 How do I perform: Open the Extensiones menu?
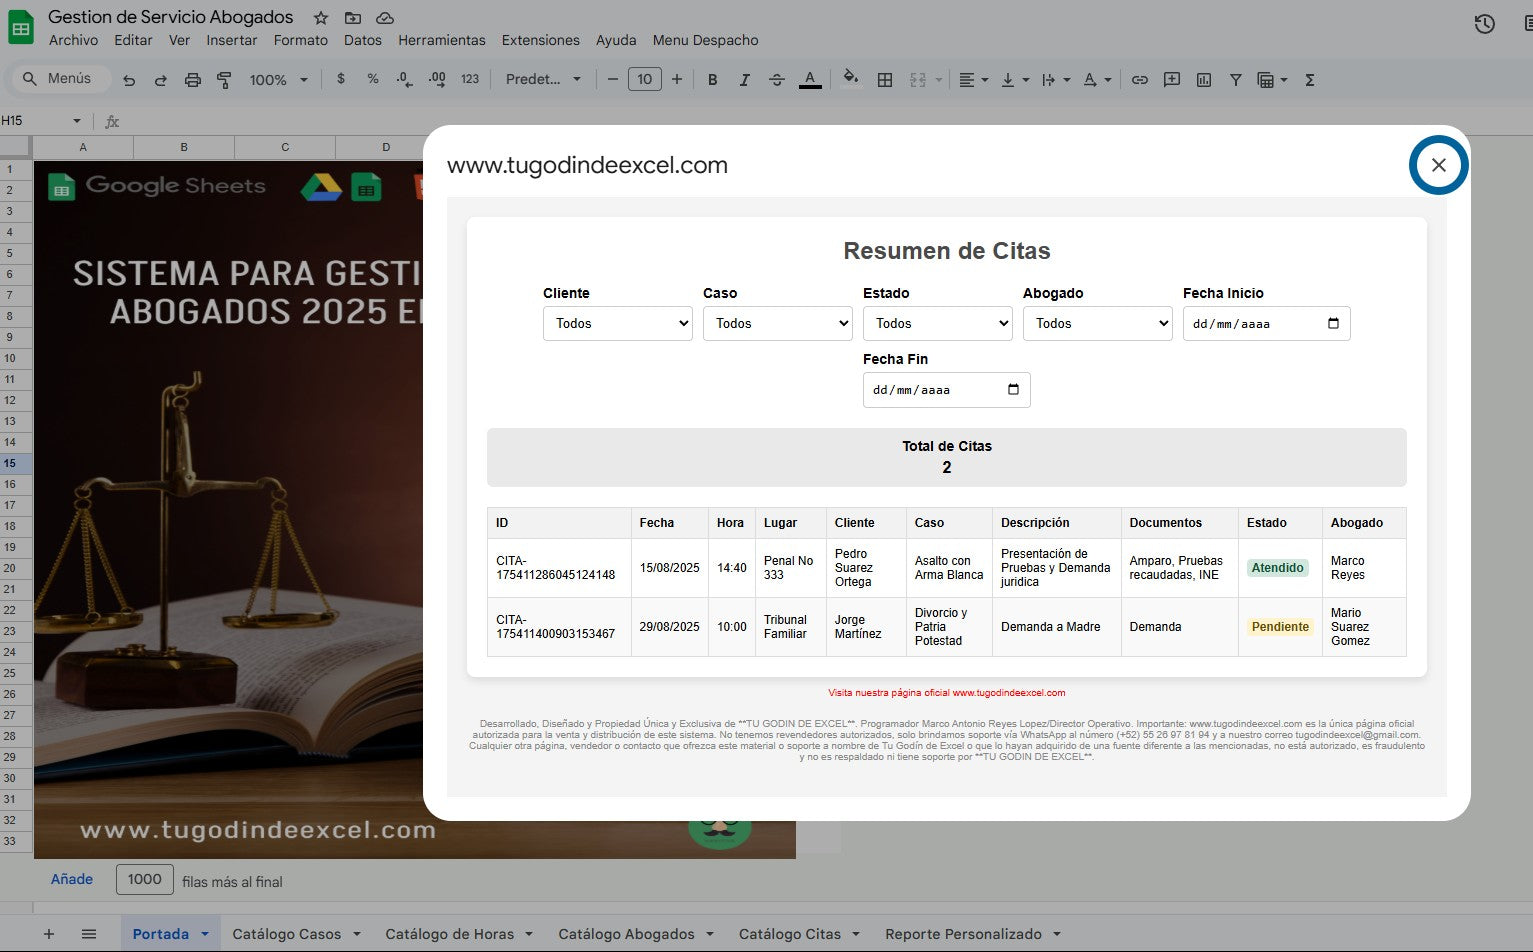(540, 40)
